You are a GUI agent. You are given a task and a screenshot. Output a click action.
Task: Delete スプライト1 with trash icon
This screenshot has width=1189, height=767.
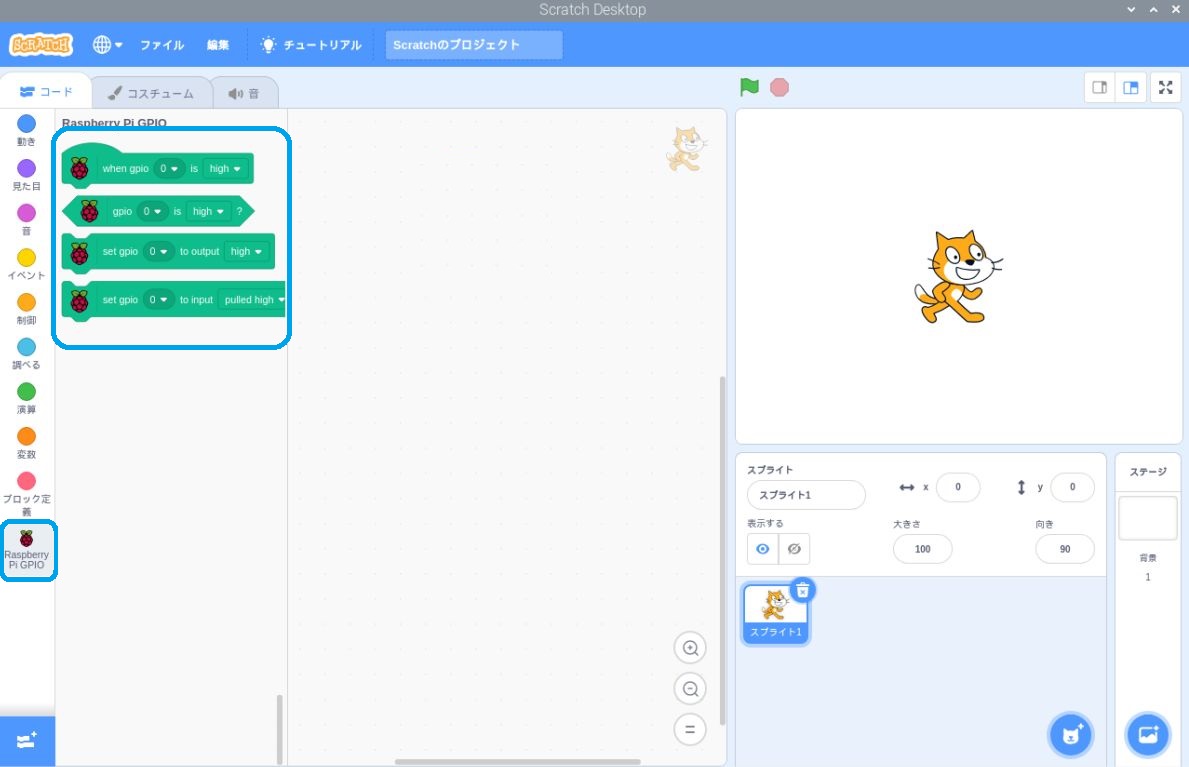point(802,590)
